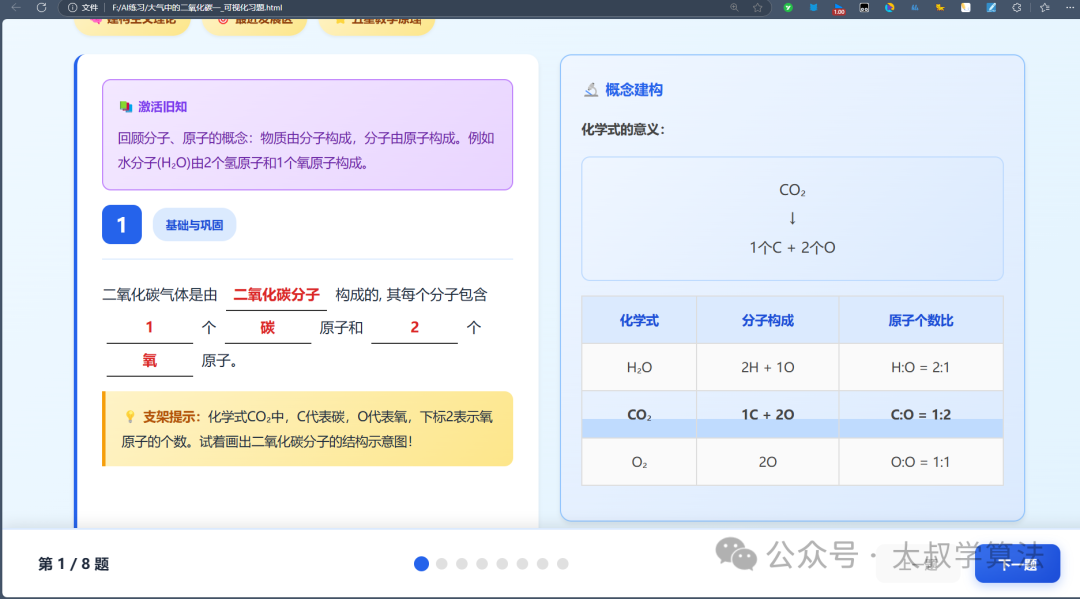Click the 建构主义理论 tag
Image resolution: width=1080 pixels, height=599 pixels.
(133, 22)
